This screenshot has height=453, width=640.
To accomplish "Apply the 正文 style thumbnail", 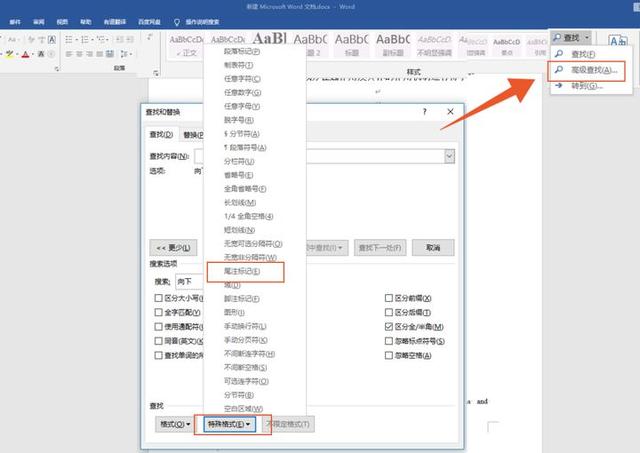I will pyautogui.click(x=186, y=45).
